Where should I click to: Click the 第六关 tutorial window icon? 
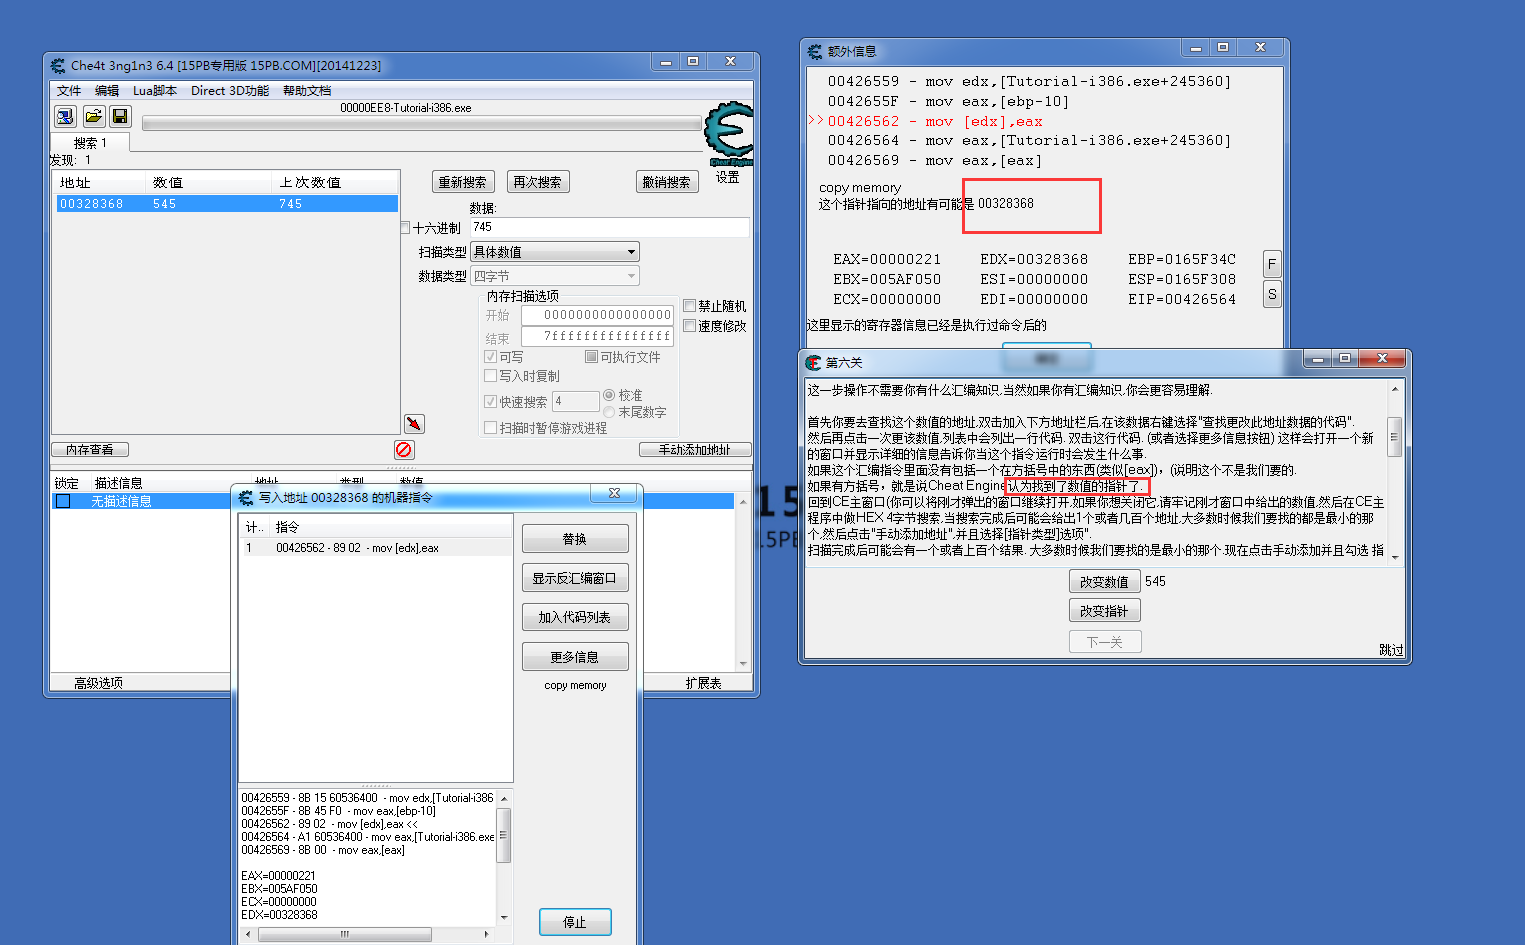813,362
